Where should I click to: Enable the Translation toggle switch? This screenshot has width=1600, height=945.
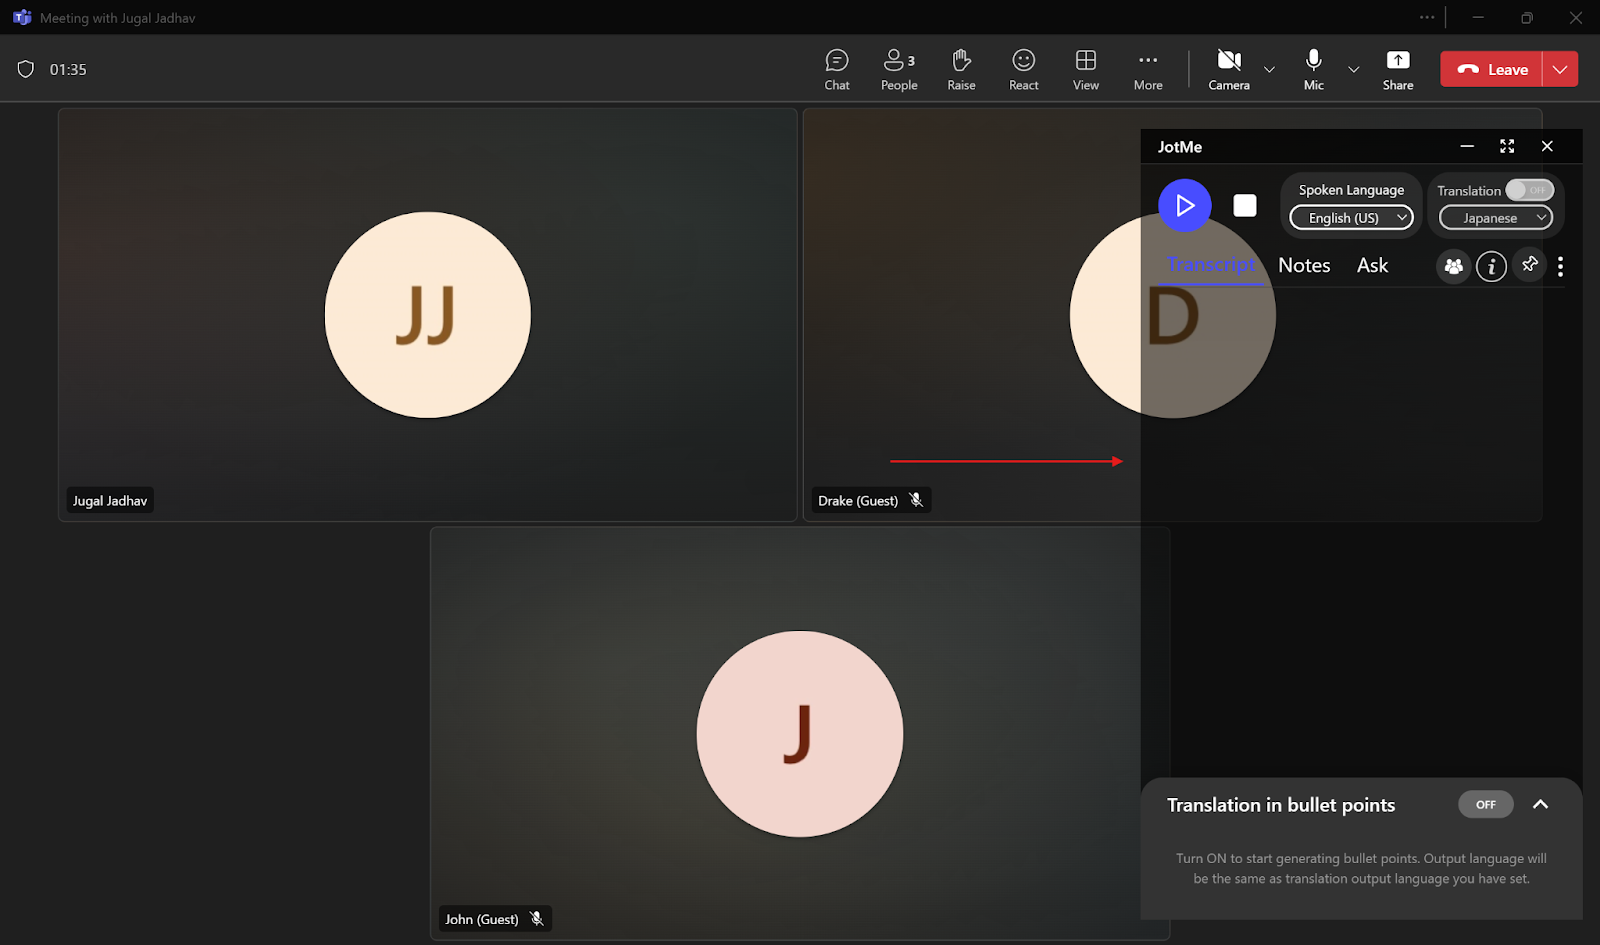pyautogui.click(x=1529, y=190)
